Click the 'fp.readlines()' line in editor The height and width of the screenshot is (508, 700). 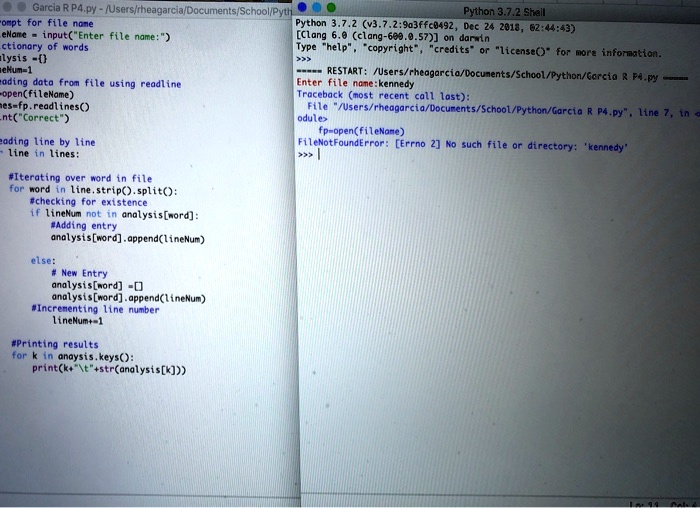[45, 106]
